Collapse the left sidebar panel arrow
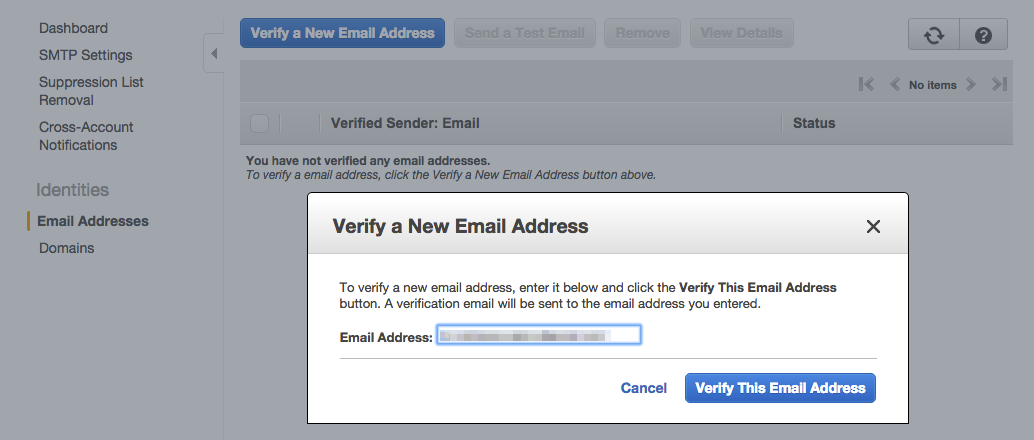This screenshot has width=1034, height=440. [213, 53]
